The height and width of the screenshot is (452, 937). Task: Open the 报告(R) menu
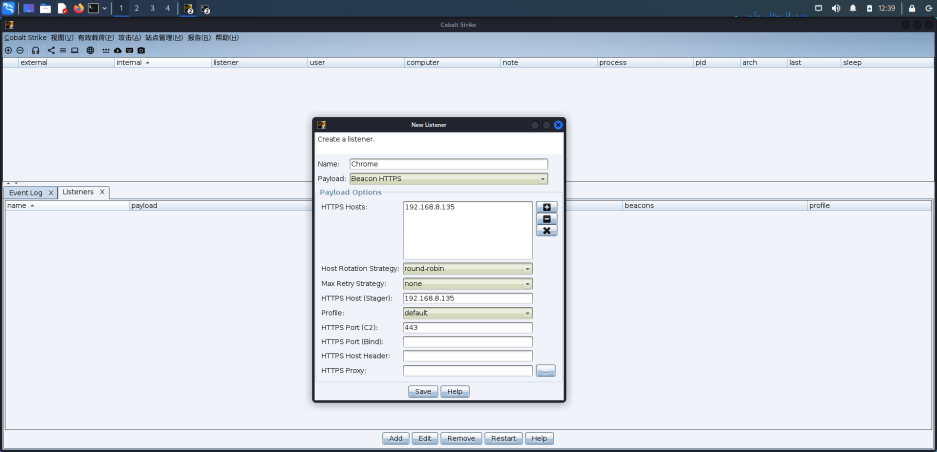point(199,38)
